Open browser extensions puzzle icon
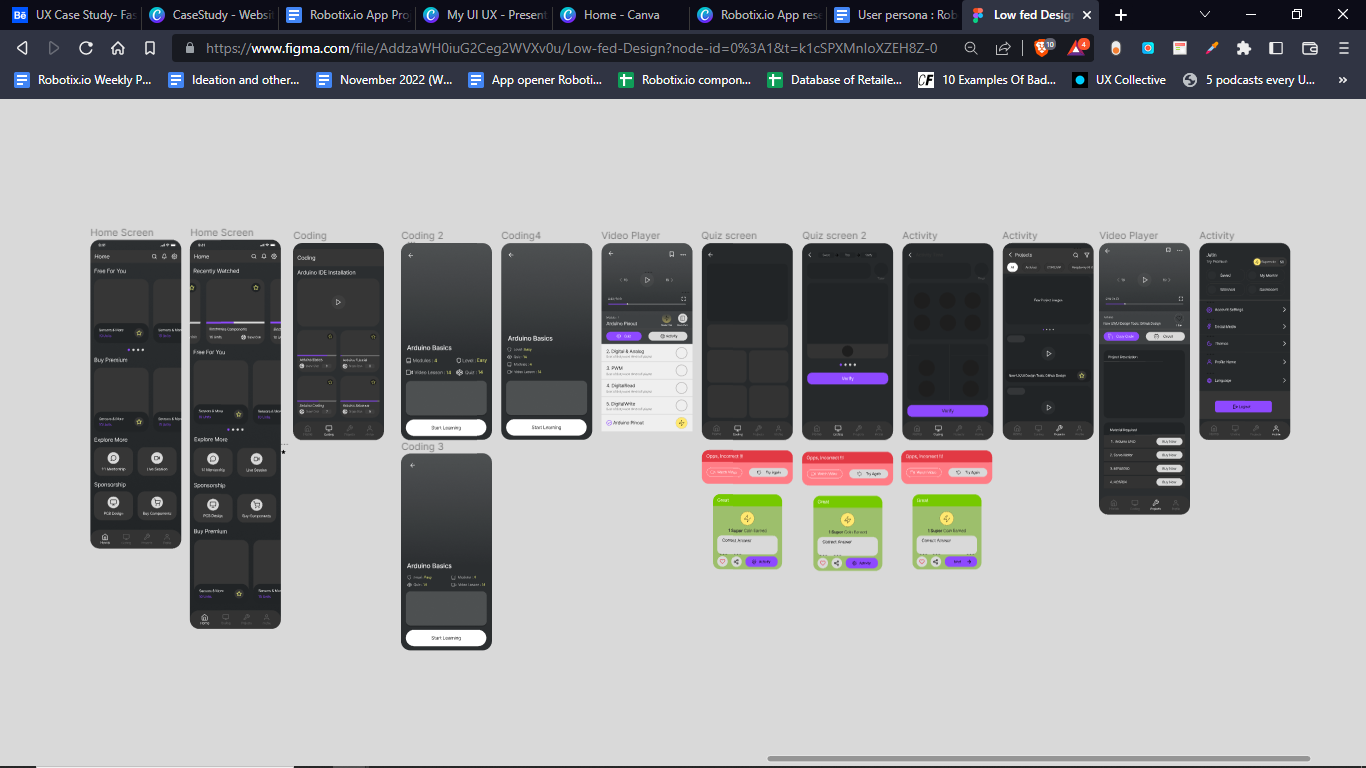1366x768 pixels. tap(1243, 48)
